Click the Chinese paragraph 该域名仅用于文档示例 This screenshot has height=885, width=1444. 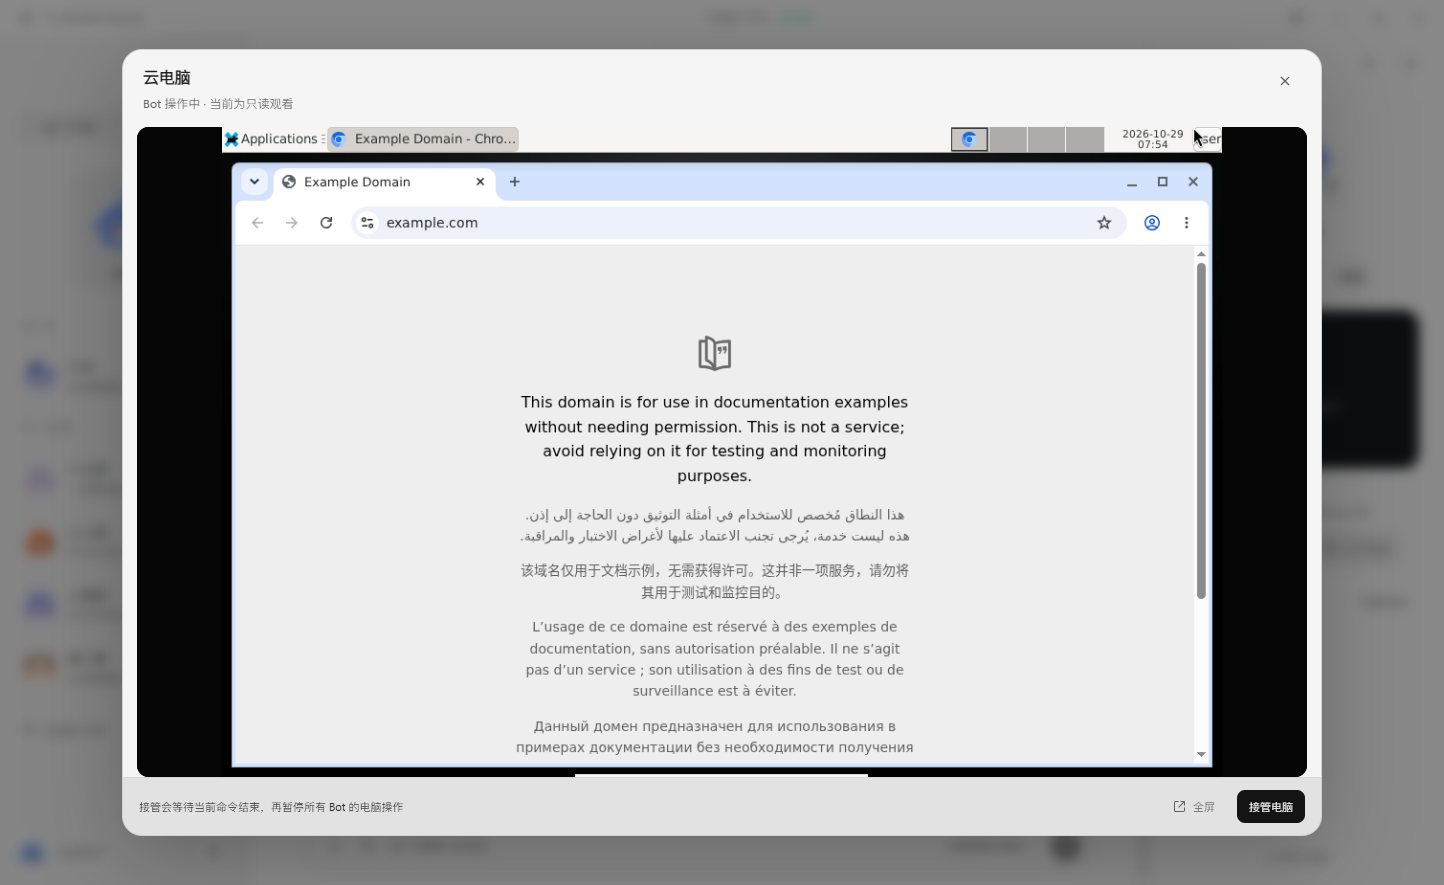click(715, 581)
